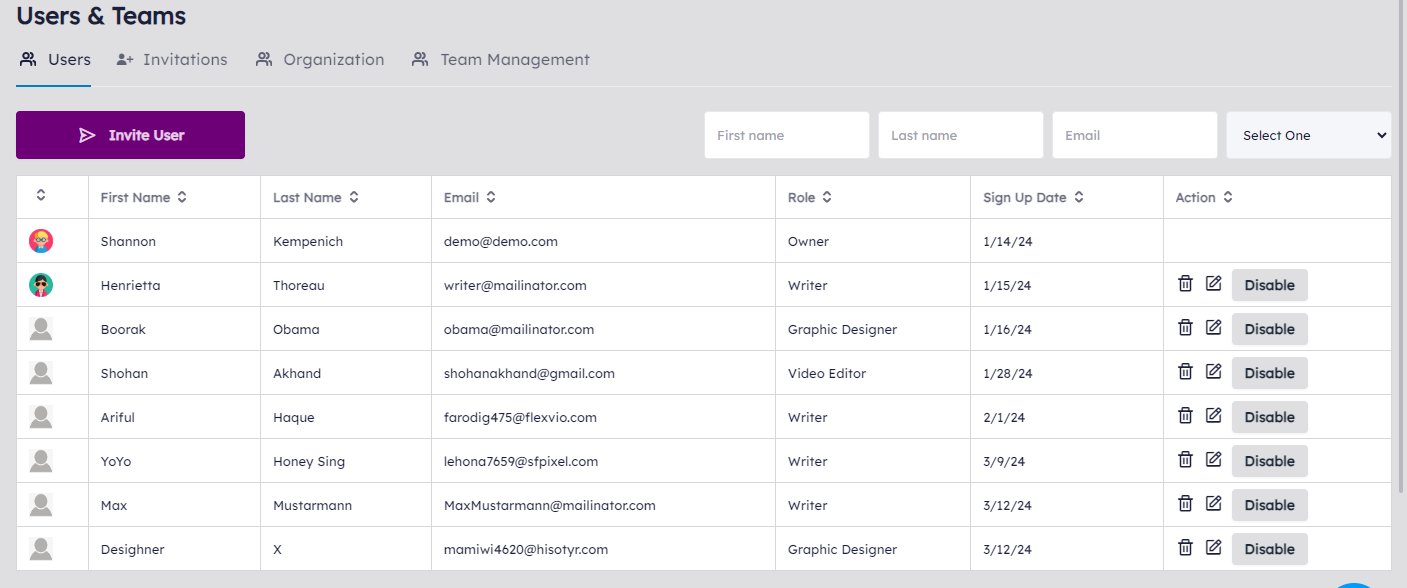Click Shohan Akhand's placeholder avatar
The image size is (1407, 588).
[41, 373]
